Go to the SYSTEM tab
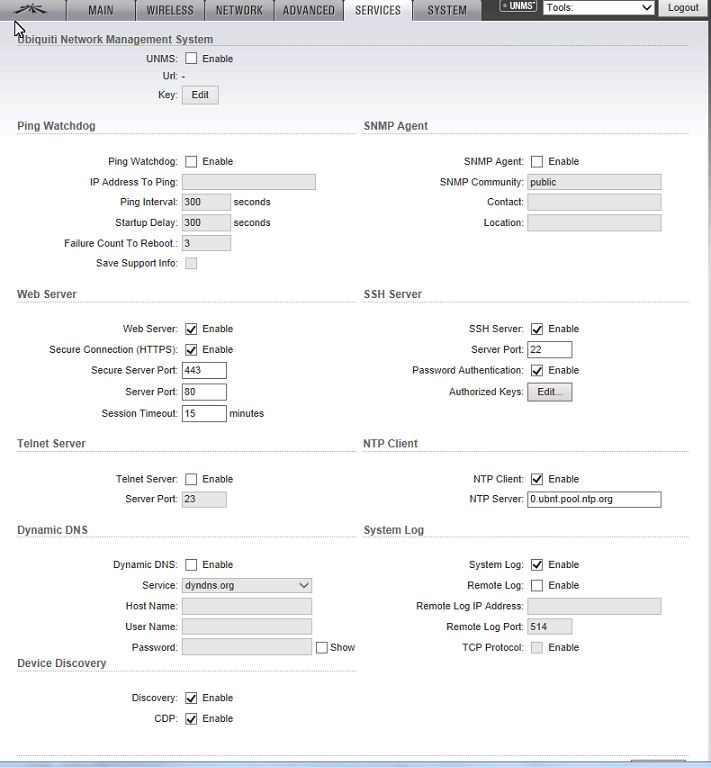The image size is (711, 768). click(446, 10)
